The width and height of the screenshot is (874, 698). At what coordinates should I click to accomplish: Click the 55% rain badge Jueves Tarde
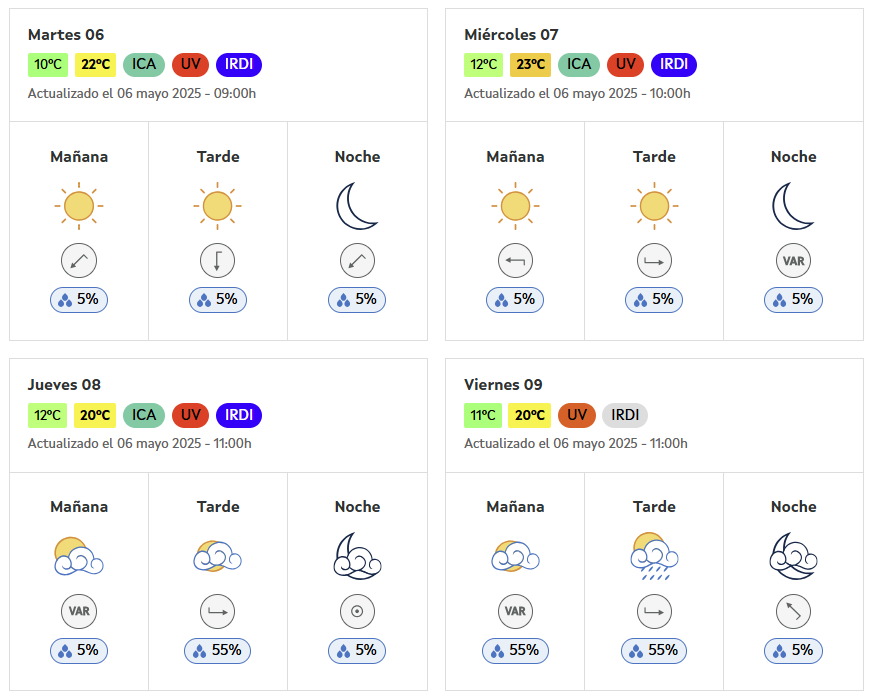[217, 651]
